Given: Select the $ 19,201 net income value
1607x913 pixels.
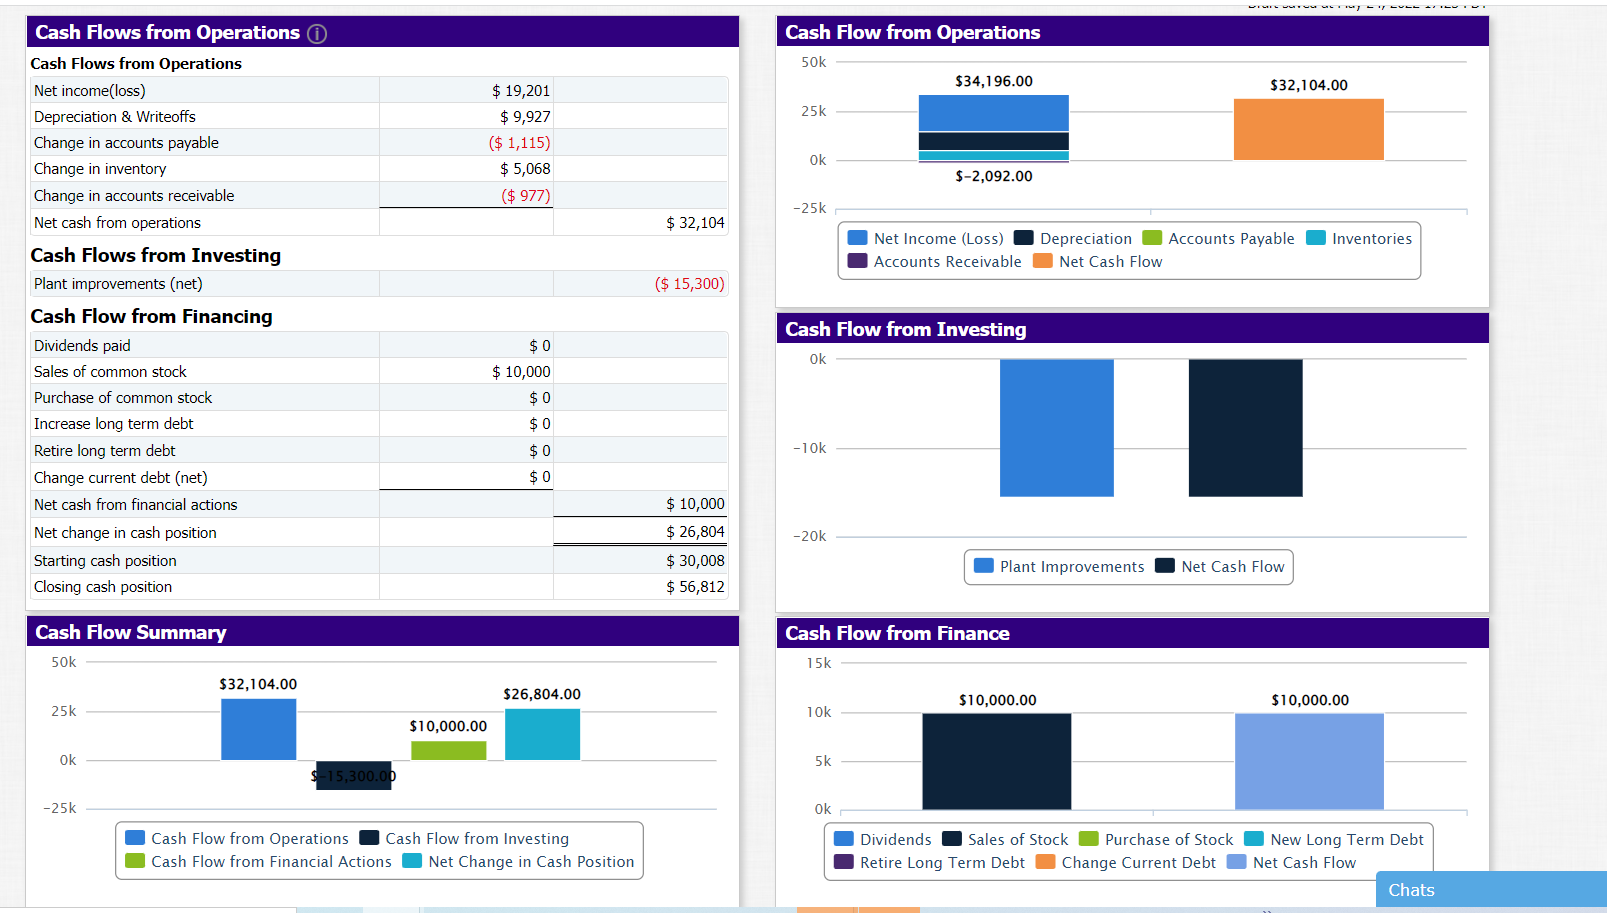Looking at the screenshot, I should [521, 90].
